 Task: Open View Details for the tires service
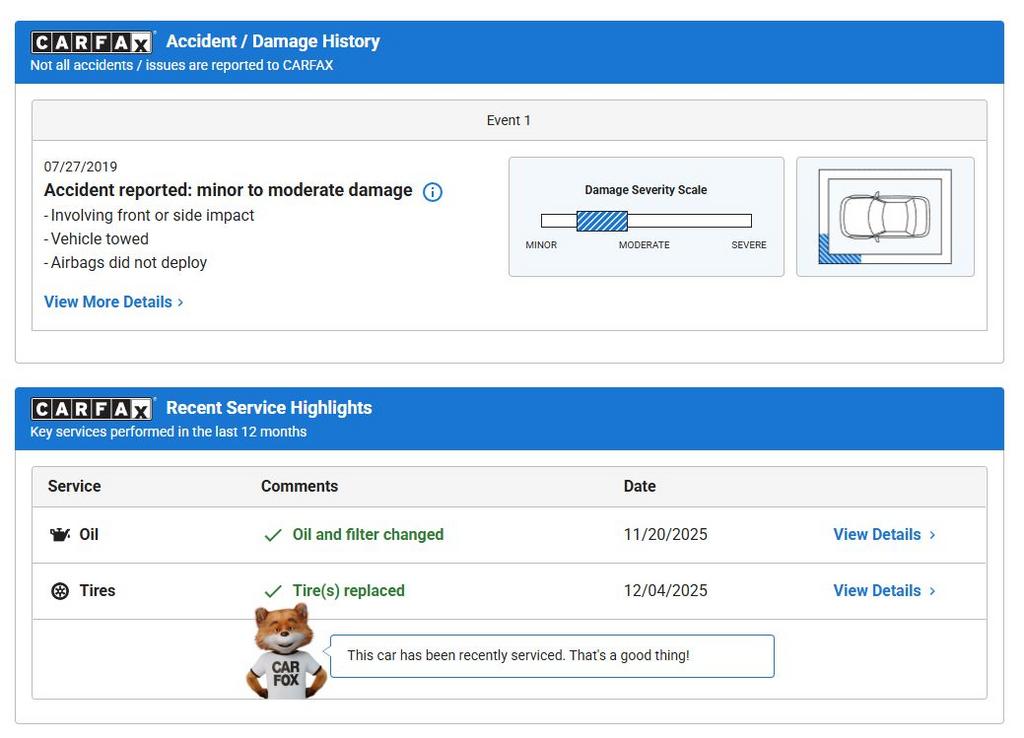(x=884, y=591)
